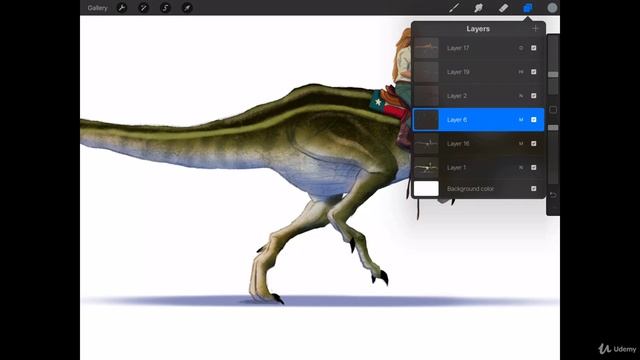Open the Actions wrench menu
This screenshot has width=640, height=360.
[122, 8]
